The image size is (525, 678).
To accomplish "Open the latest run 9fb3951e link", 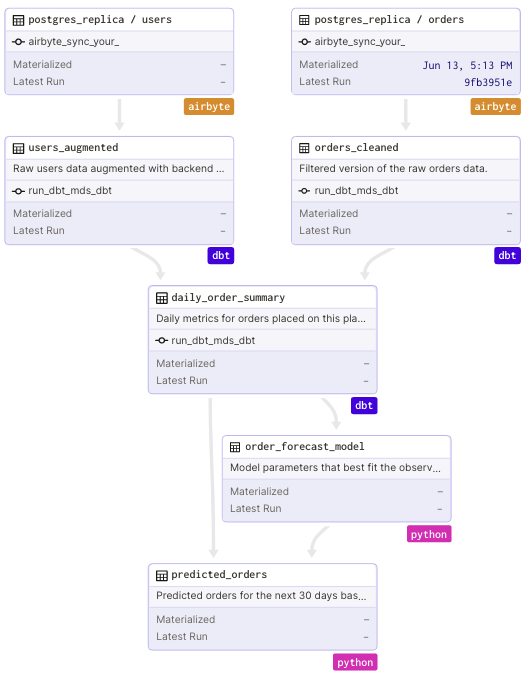I will click(x=488, y=82).
